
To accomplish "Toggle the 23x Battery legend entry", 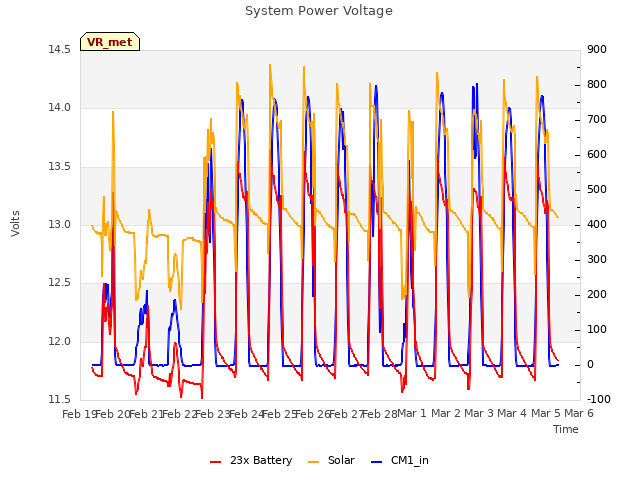I will (x=251, y=460).
